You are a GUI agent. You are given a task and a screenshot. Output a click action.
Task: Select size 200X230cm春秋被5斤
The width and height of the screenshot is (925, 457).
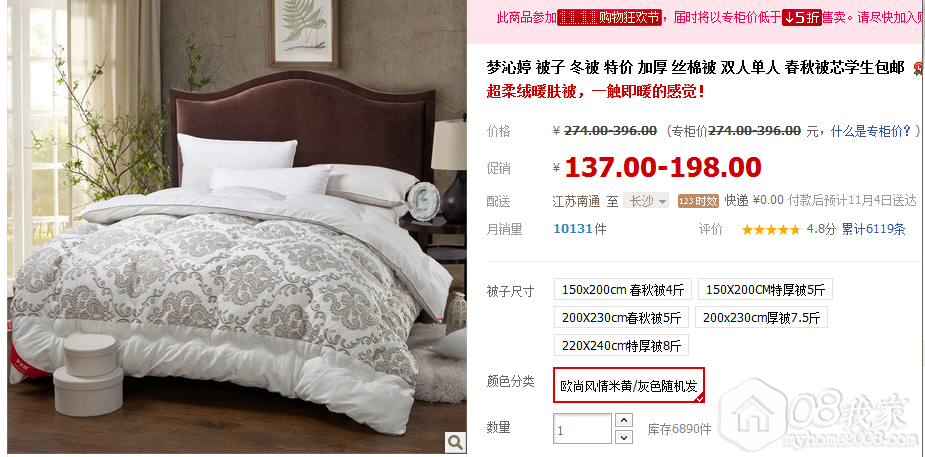[x=621, y=318]
